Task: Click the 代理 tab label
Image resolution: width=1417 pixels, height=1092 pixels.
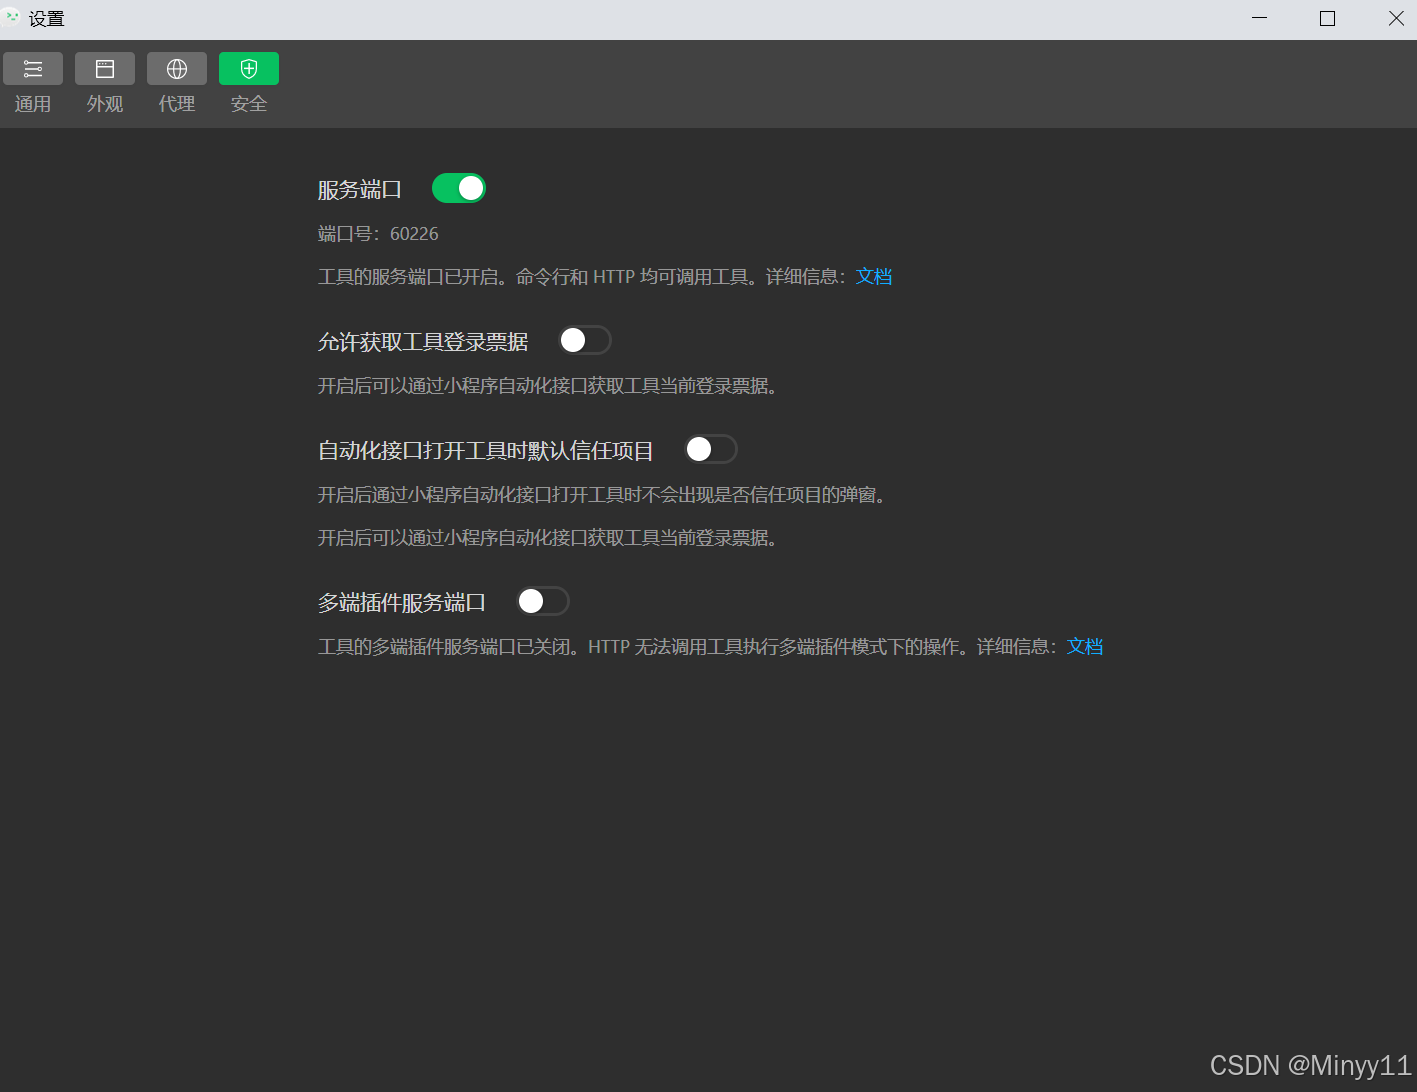Action: [x=177, y=104]
